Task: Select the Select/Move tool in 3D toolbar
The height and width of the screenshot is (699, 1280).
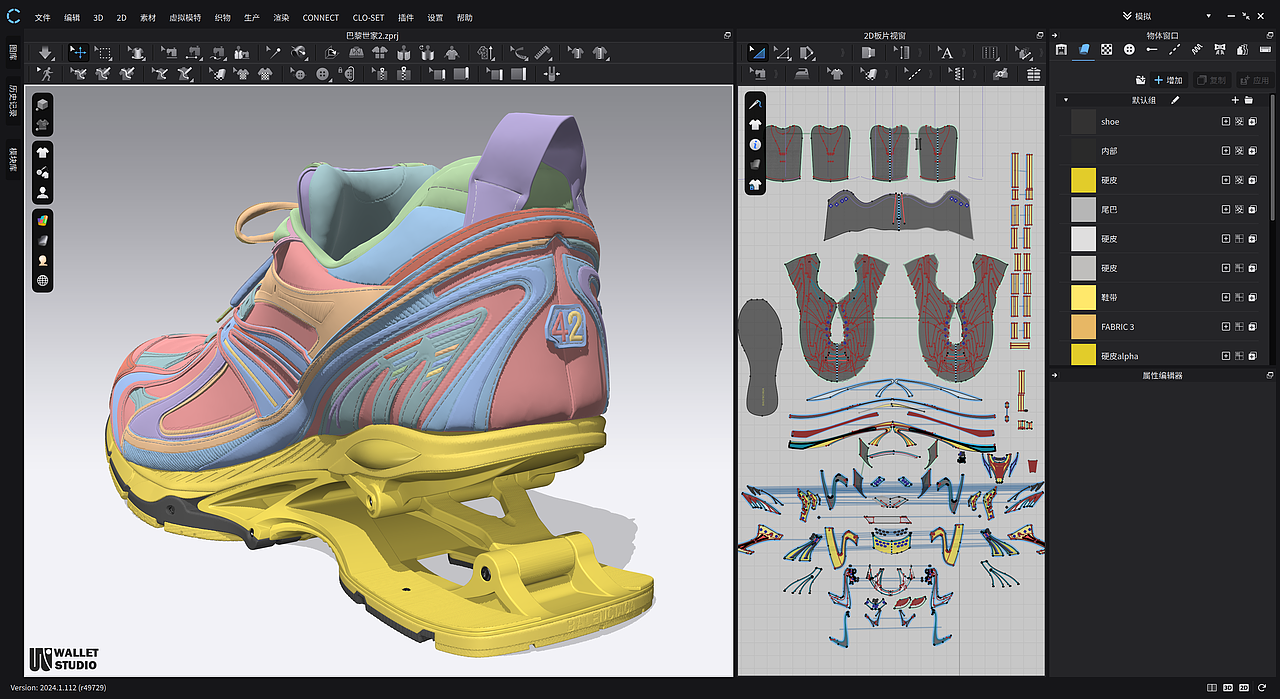Action: coord(78,53)
